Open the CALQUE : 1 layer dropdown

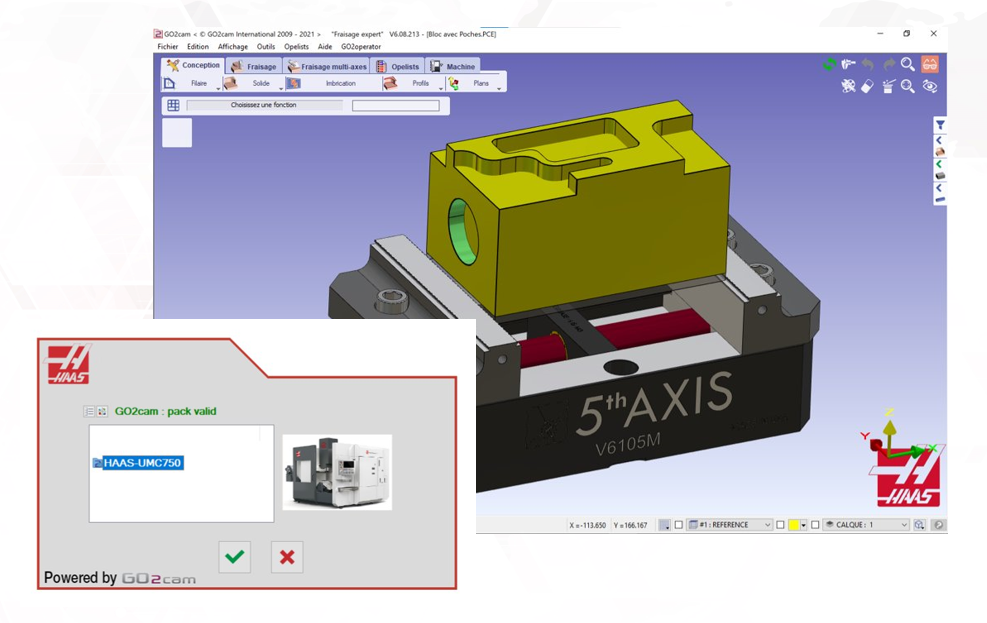pyautogui.click(x=866, y=525)
